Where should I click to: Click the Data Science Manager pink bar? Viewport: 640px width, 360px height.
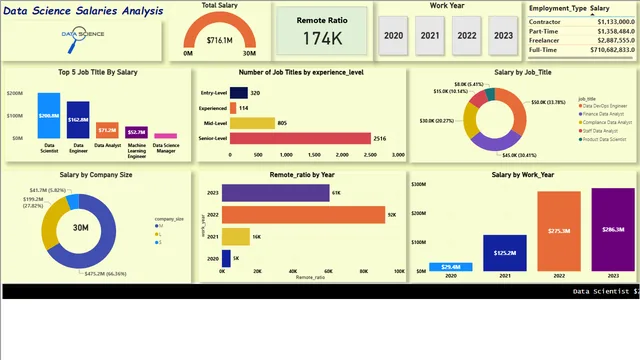tap(166, 136)
